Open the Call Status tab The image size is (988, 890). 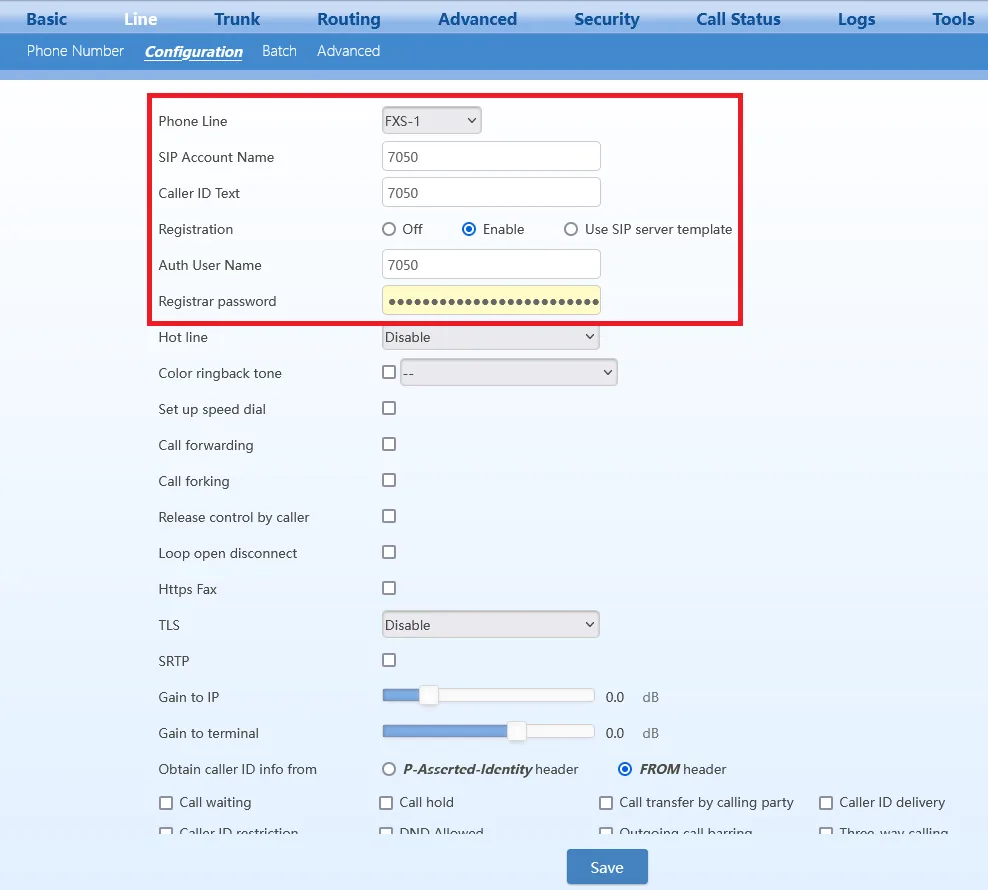pos(738,19)
